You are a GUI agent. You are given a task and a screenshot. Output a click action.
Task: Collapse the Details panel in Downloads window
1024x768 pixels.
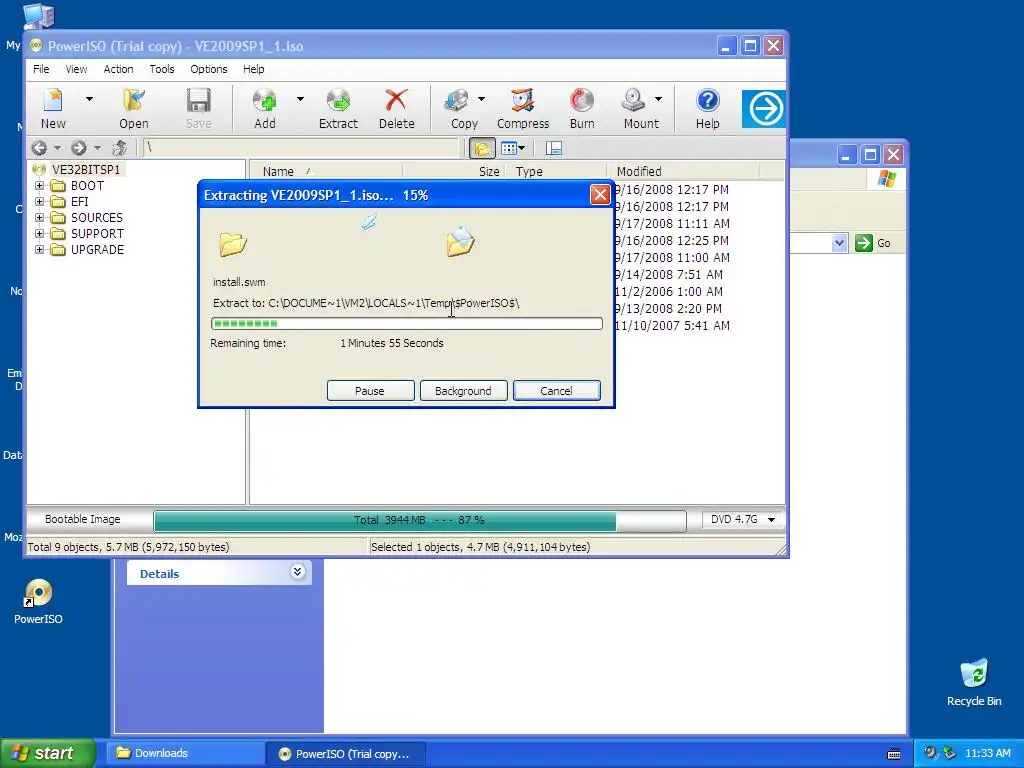(297, 572)
